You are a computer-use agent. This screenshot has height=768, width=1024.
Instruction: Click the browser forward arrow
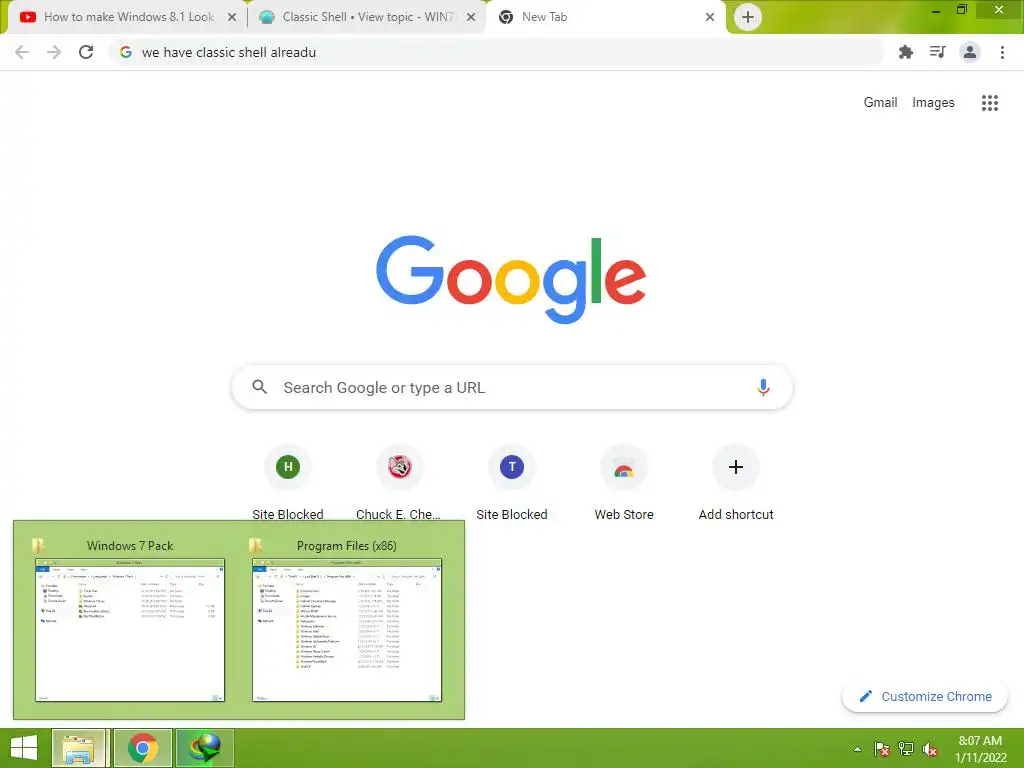click(x=54, y=52)
